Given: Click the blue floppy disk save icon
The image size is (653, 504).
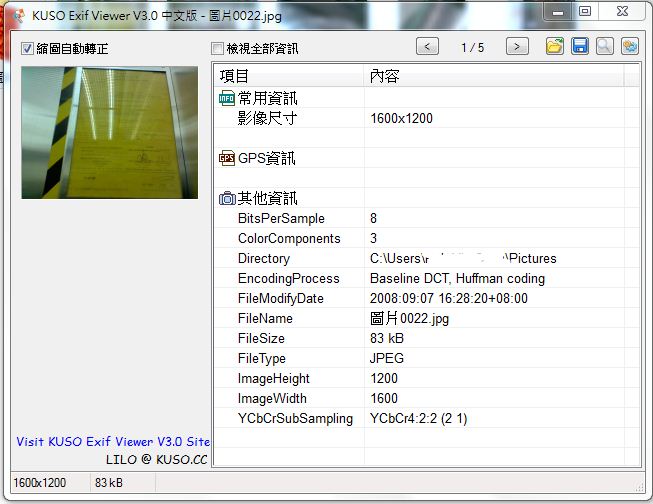Looking at the screenshot, I should (x=580, y=46).
